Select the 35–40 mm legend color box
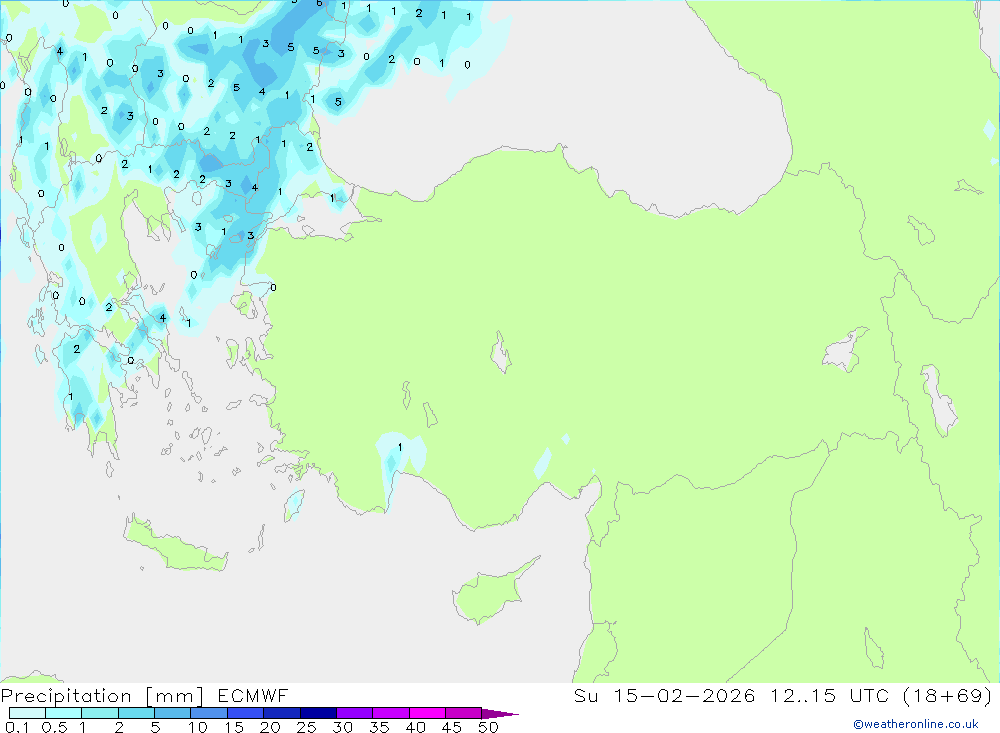 (391, 713)
